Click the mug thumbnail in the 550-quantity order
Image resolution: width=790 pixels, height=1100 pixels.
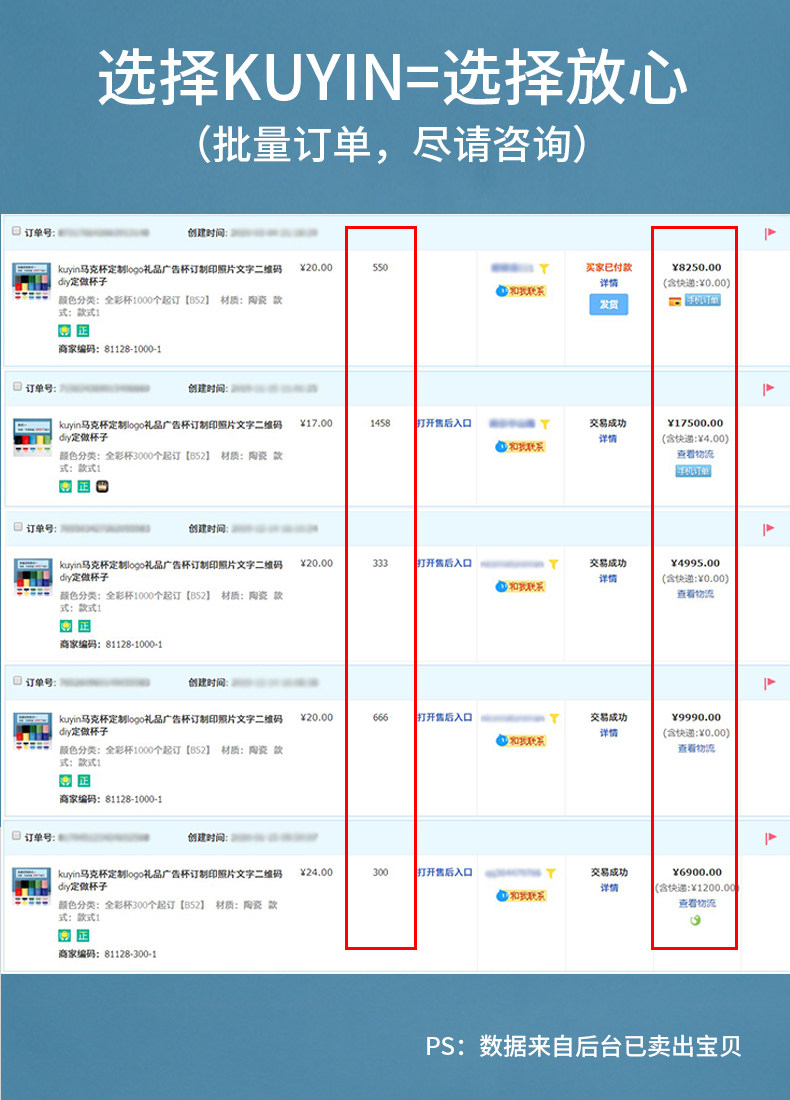click(x=32, y=281)
